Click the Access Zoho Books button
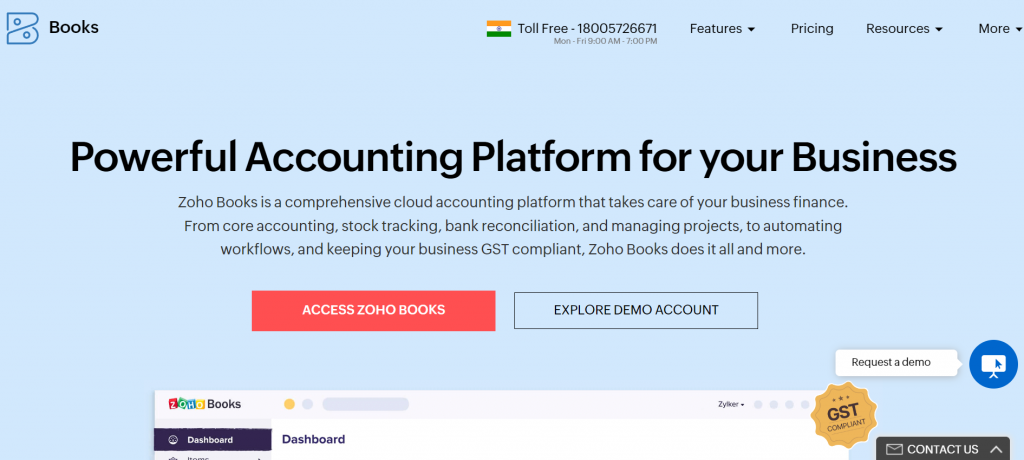The image size is (1024, 460). [374, 310]
